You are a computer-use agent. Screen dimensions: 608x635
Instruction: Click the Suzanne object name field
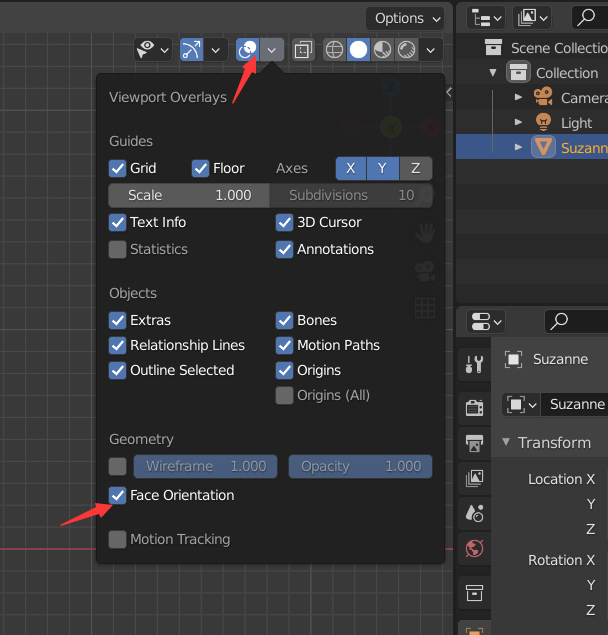tap(575, 405)
